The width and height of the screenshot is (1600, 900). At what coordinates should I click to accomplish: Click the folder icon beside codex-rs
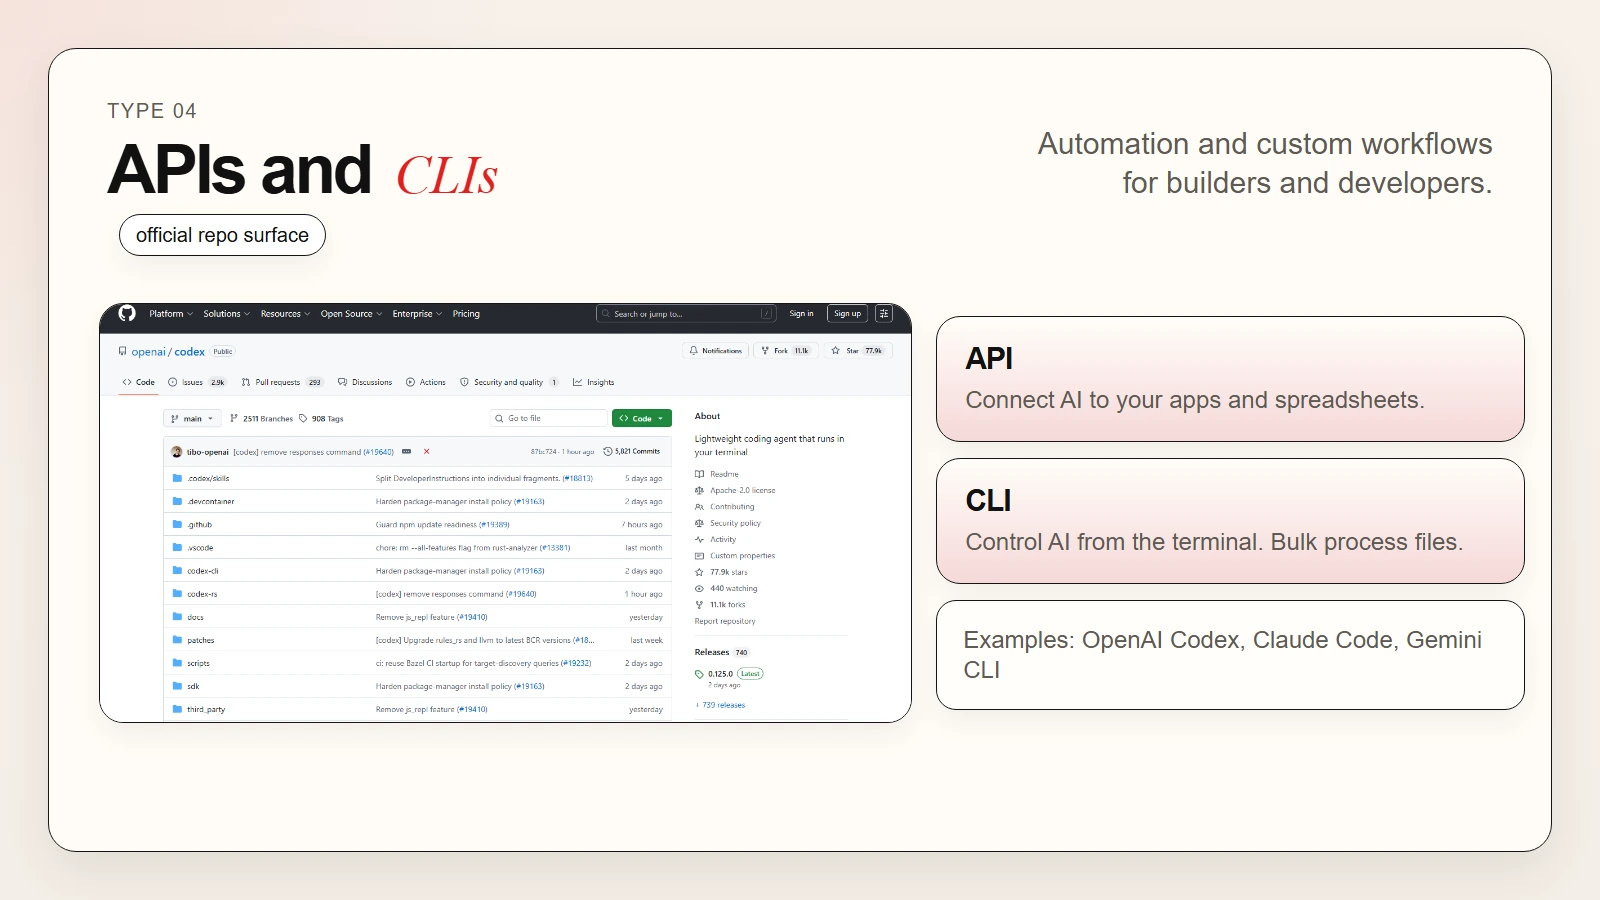click(177, 594)
